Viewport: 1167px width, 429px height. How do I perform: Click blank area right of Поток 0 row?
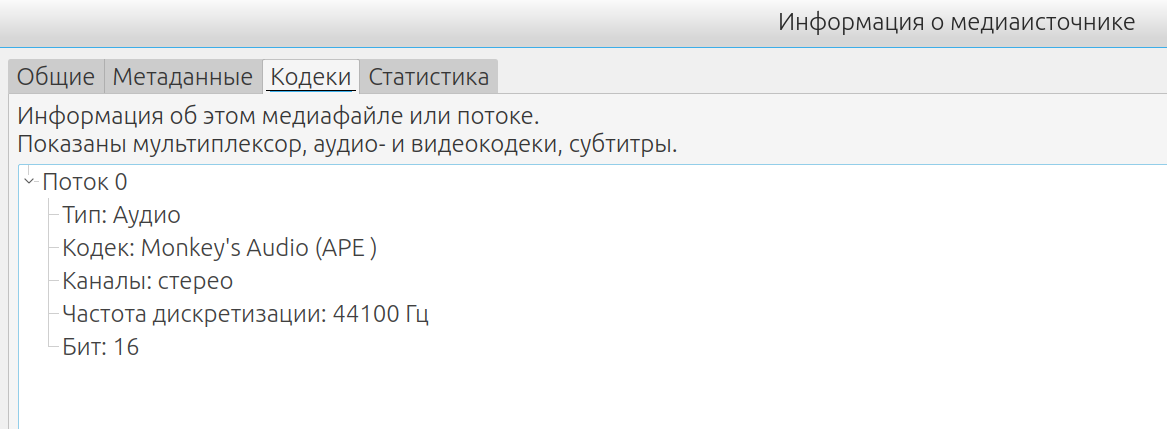point(600,182)
